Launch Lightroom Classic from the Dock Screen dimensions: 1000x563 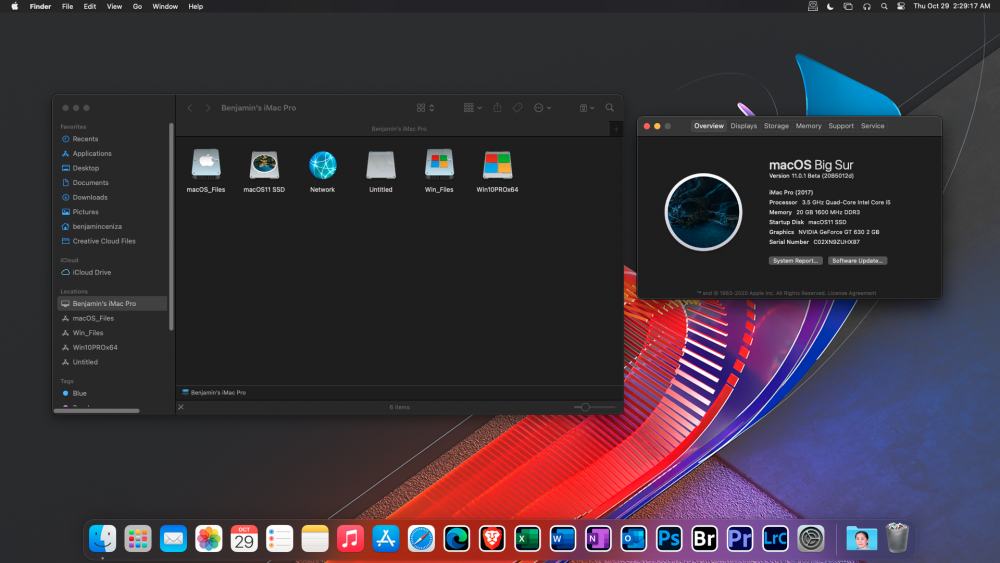click(x=775, y=539)
